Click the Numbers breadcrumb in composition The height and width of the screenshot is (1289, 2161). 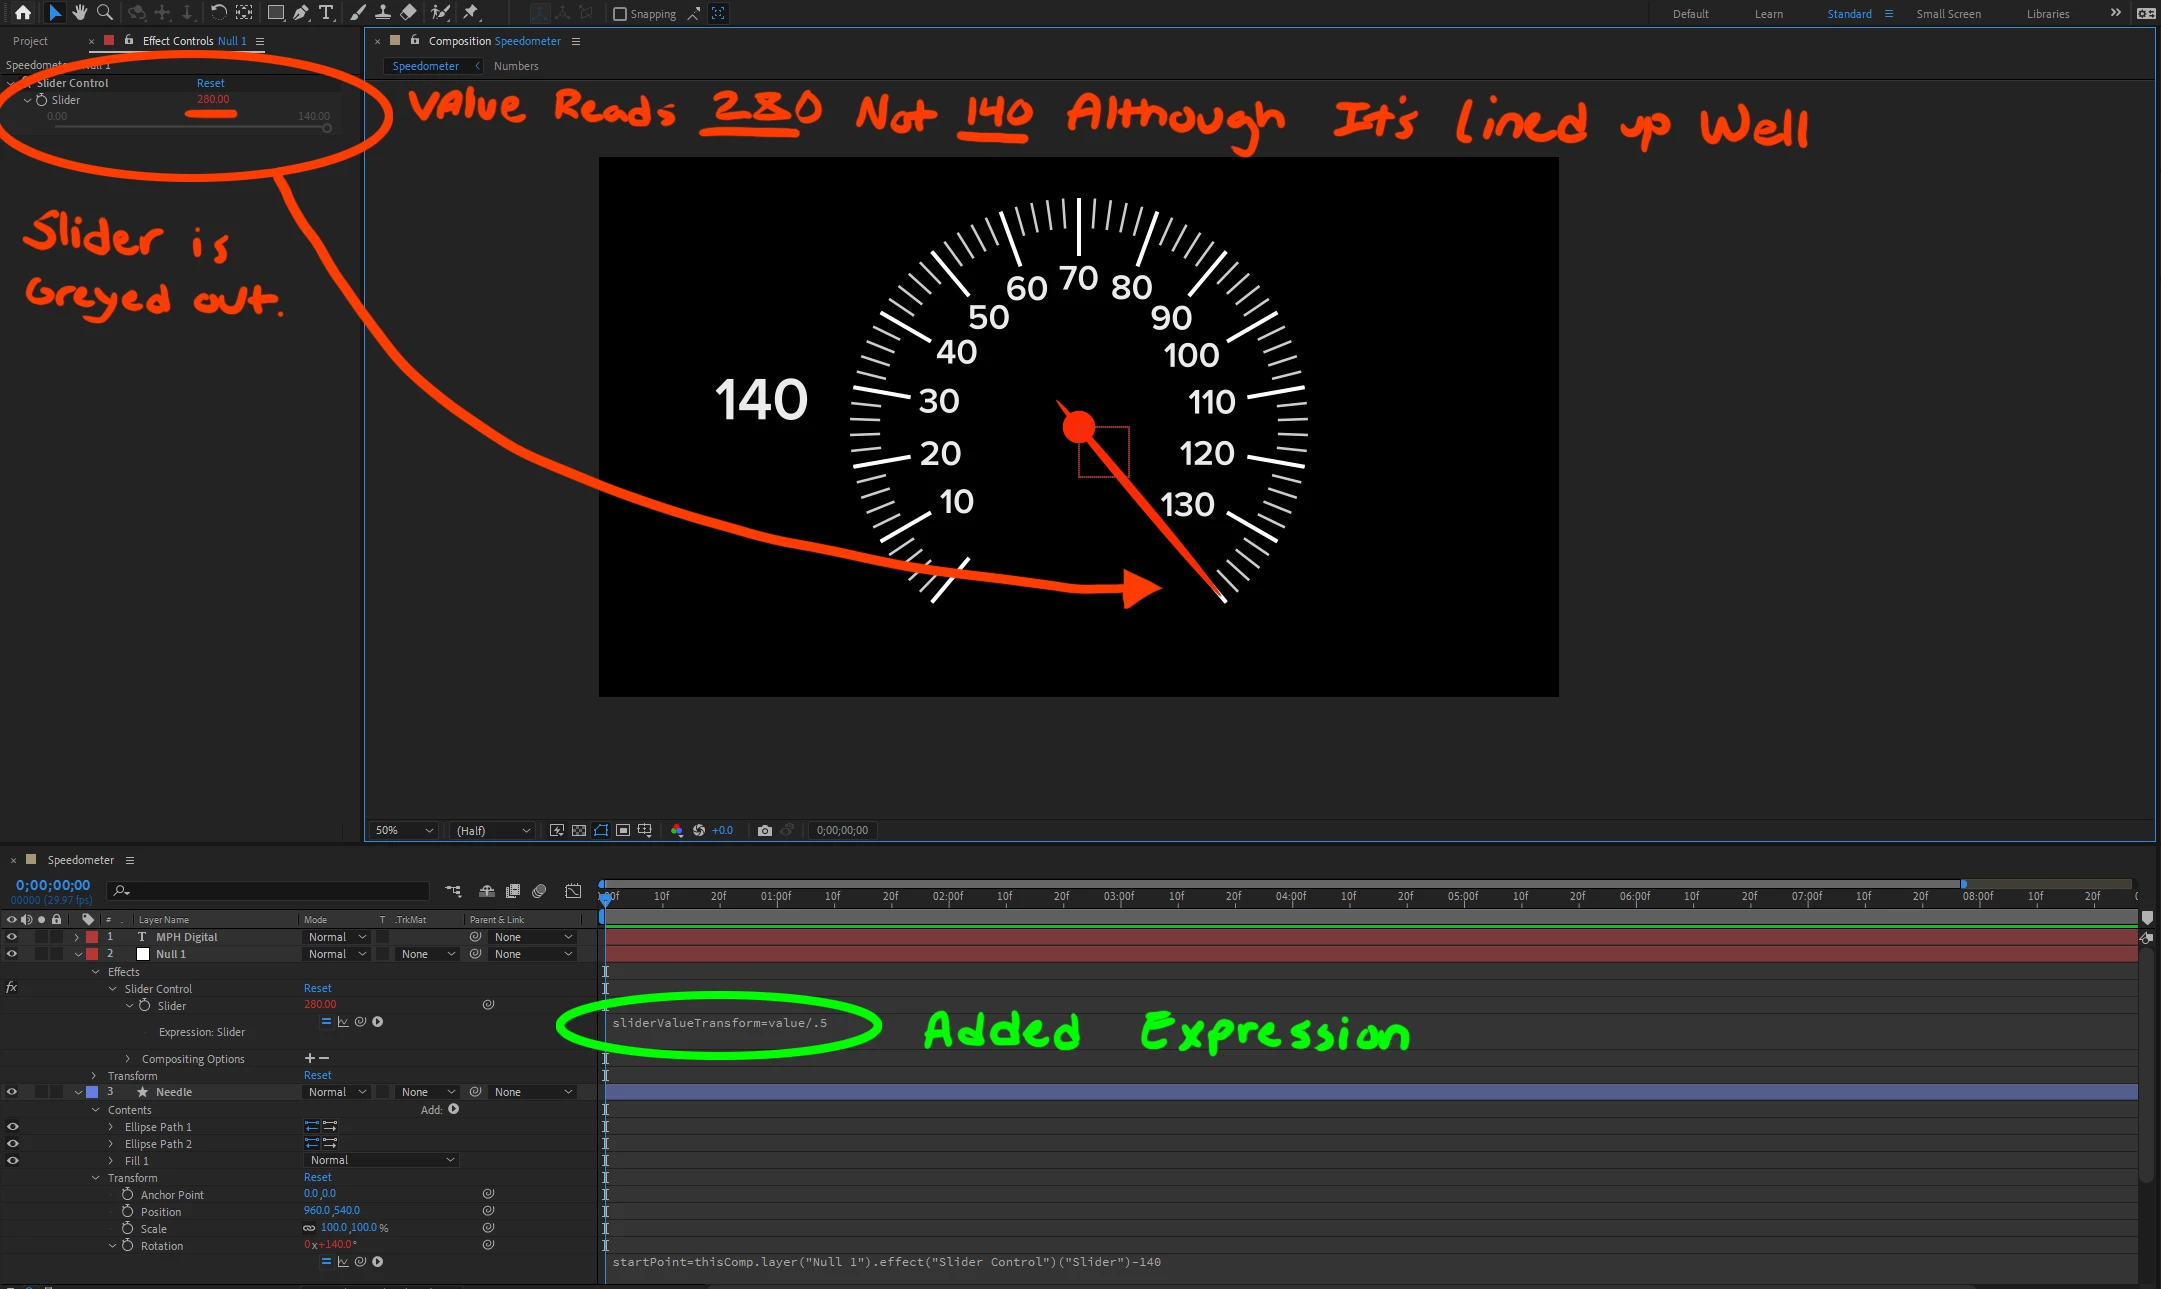pos(516,66)
